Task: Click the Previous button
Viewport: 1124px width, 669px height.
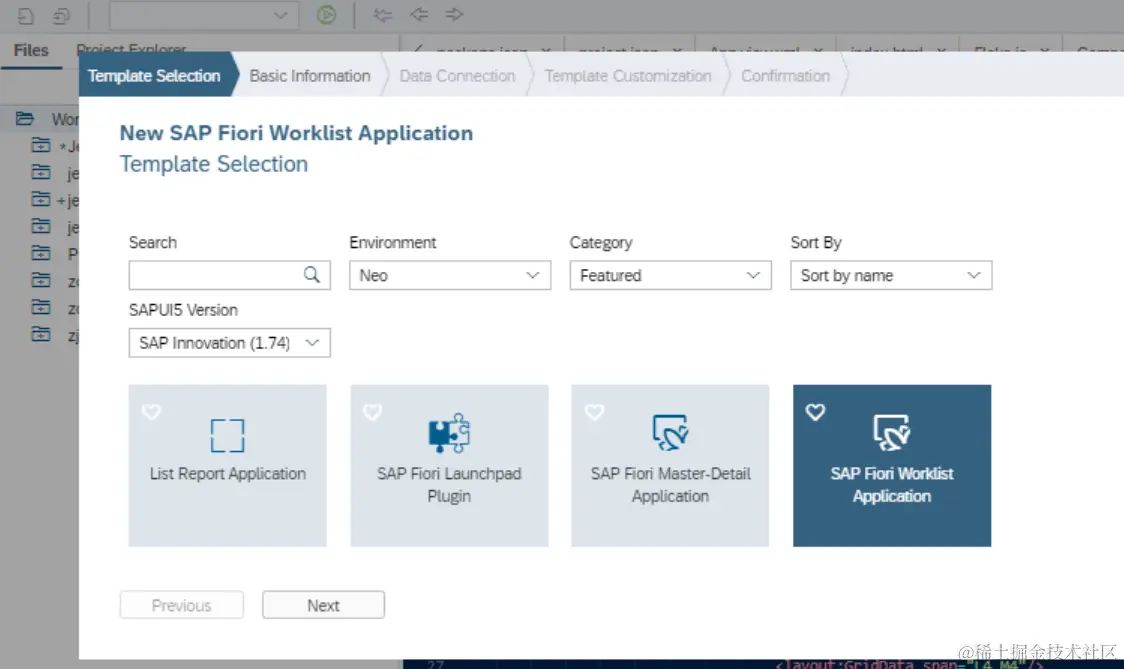Action: [181, 605]
